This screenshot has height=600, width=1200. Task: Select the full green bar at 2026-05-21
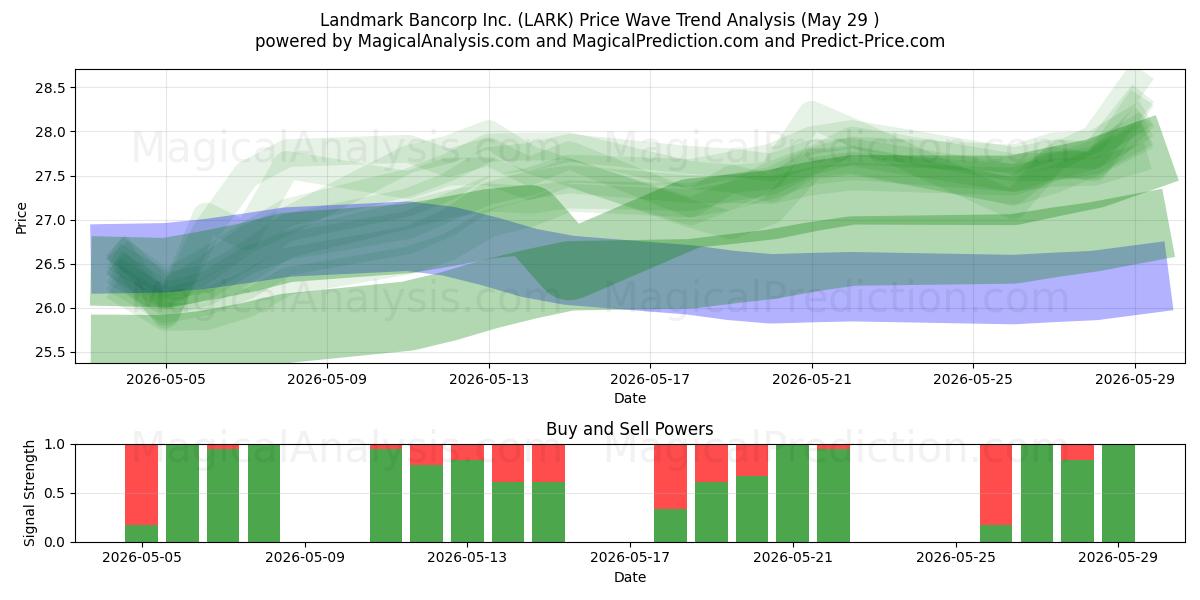click(793, 493)
